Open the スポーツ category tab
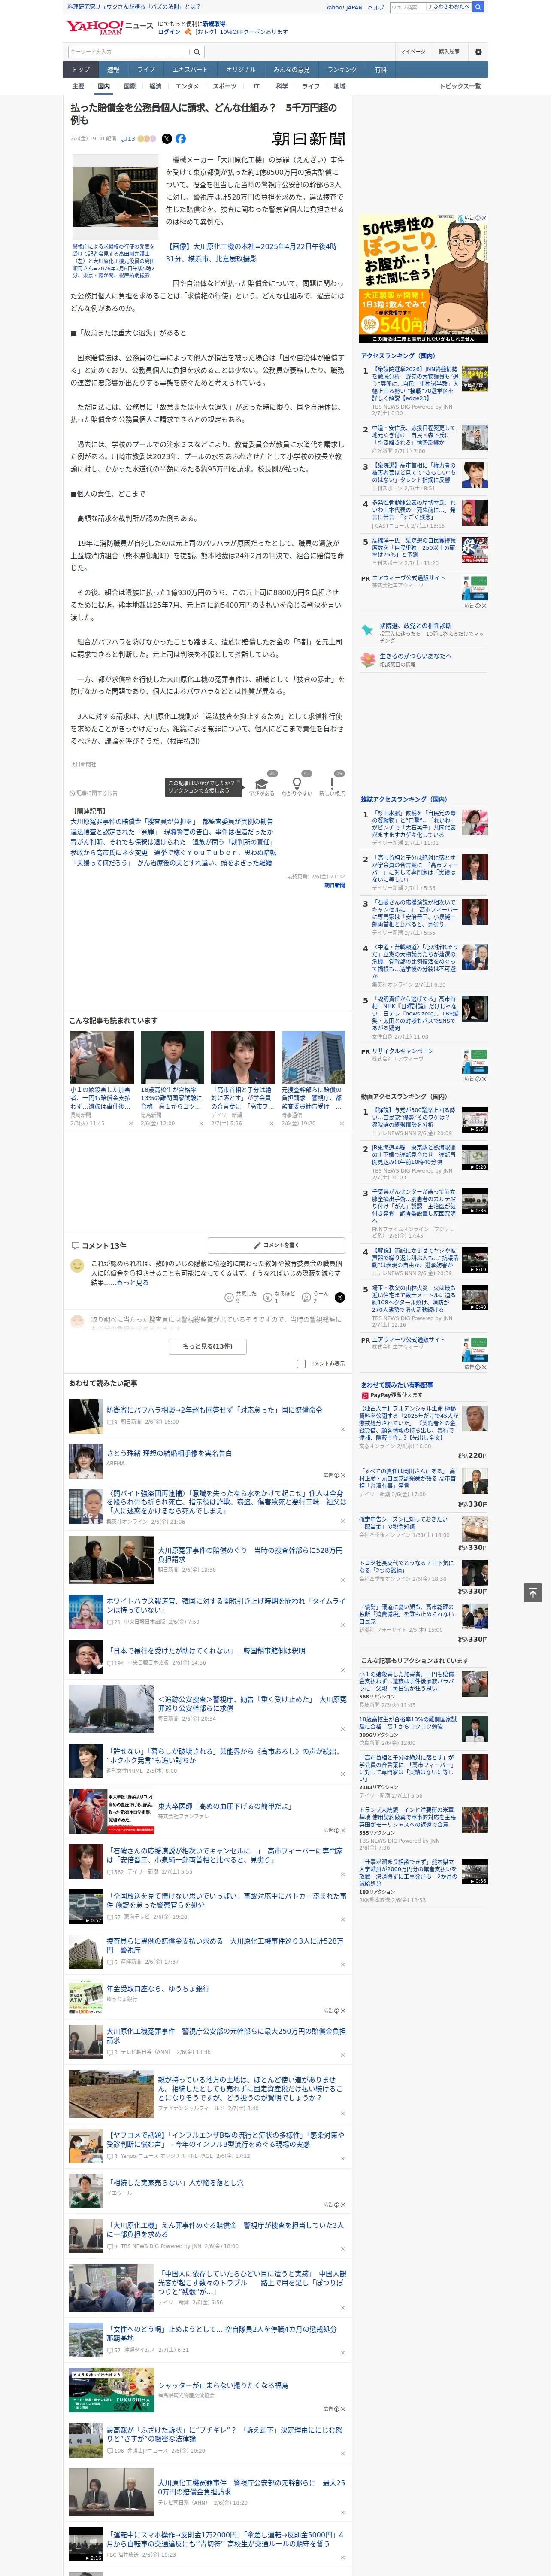Image resolution: width=551 pixels, height=2576 pixels. tap(225, 86)
